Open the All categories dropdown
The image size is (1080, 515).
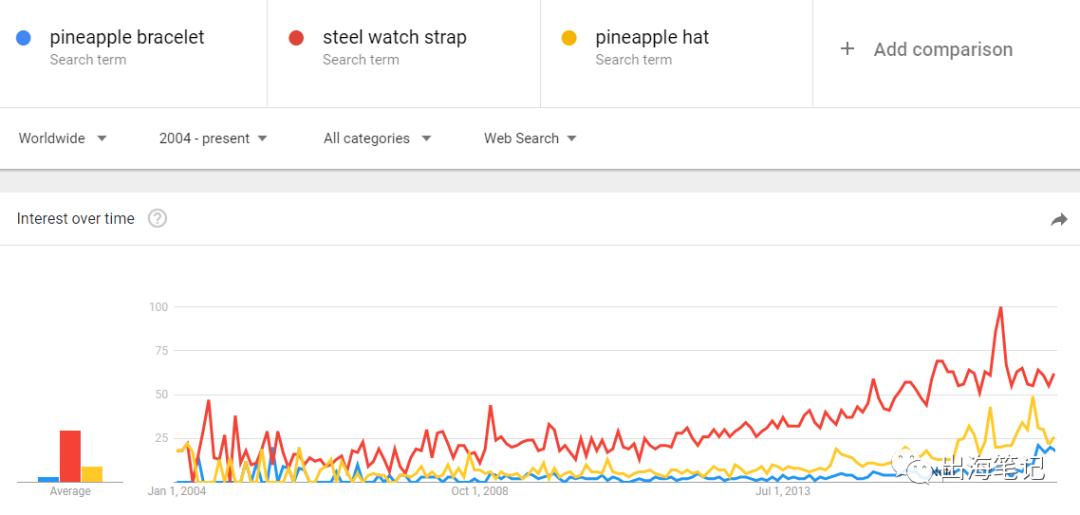tap(377, 138)
